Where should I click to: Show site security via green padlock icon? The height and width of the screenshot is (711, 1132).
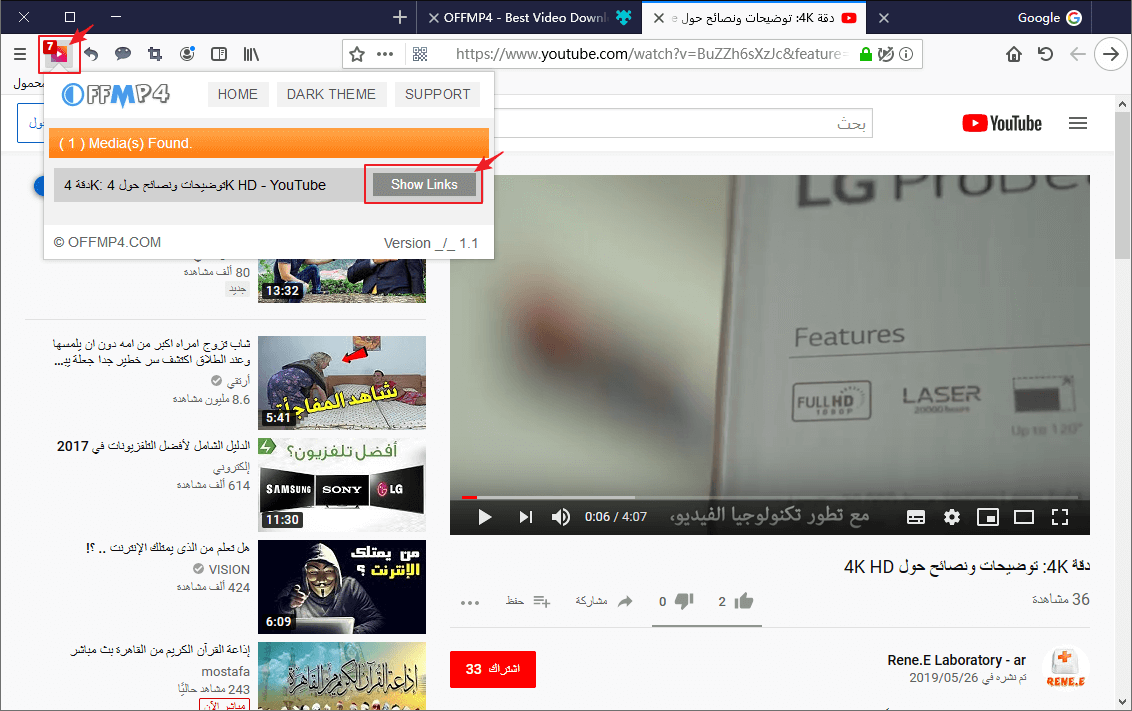866,54
